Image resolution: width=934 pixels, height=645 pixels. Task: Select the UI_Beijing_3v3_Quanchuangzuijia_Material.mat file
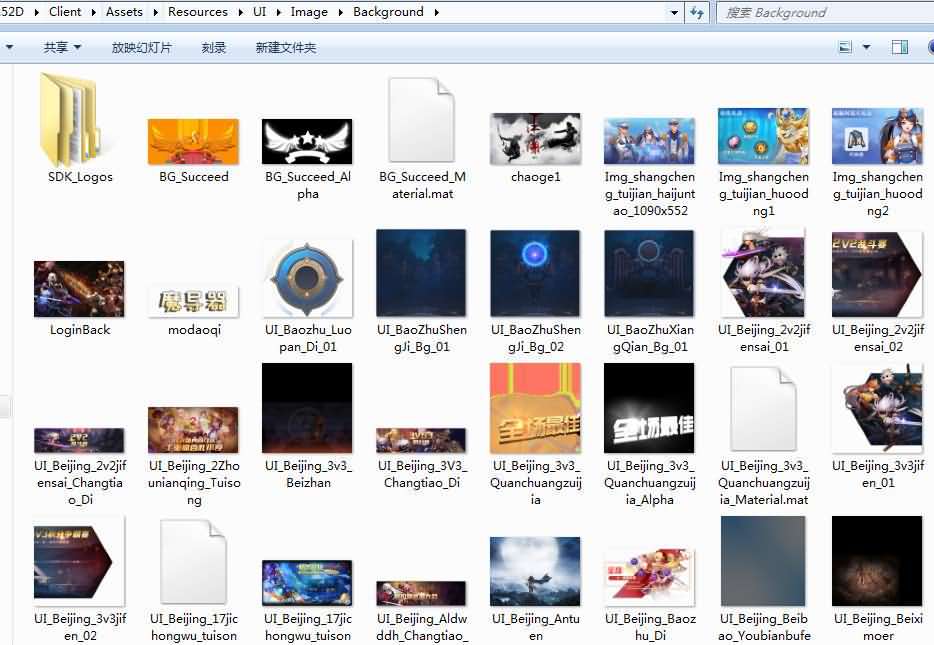[763, 409]
